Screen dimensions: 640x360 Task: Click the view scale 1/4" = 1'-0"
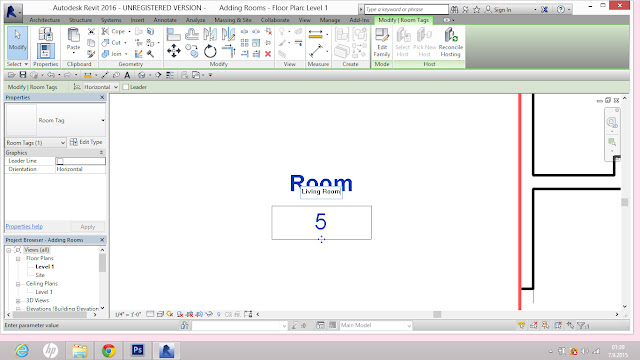128,314
